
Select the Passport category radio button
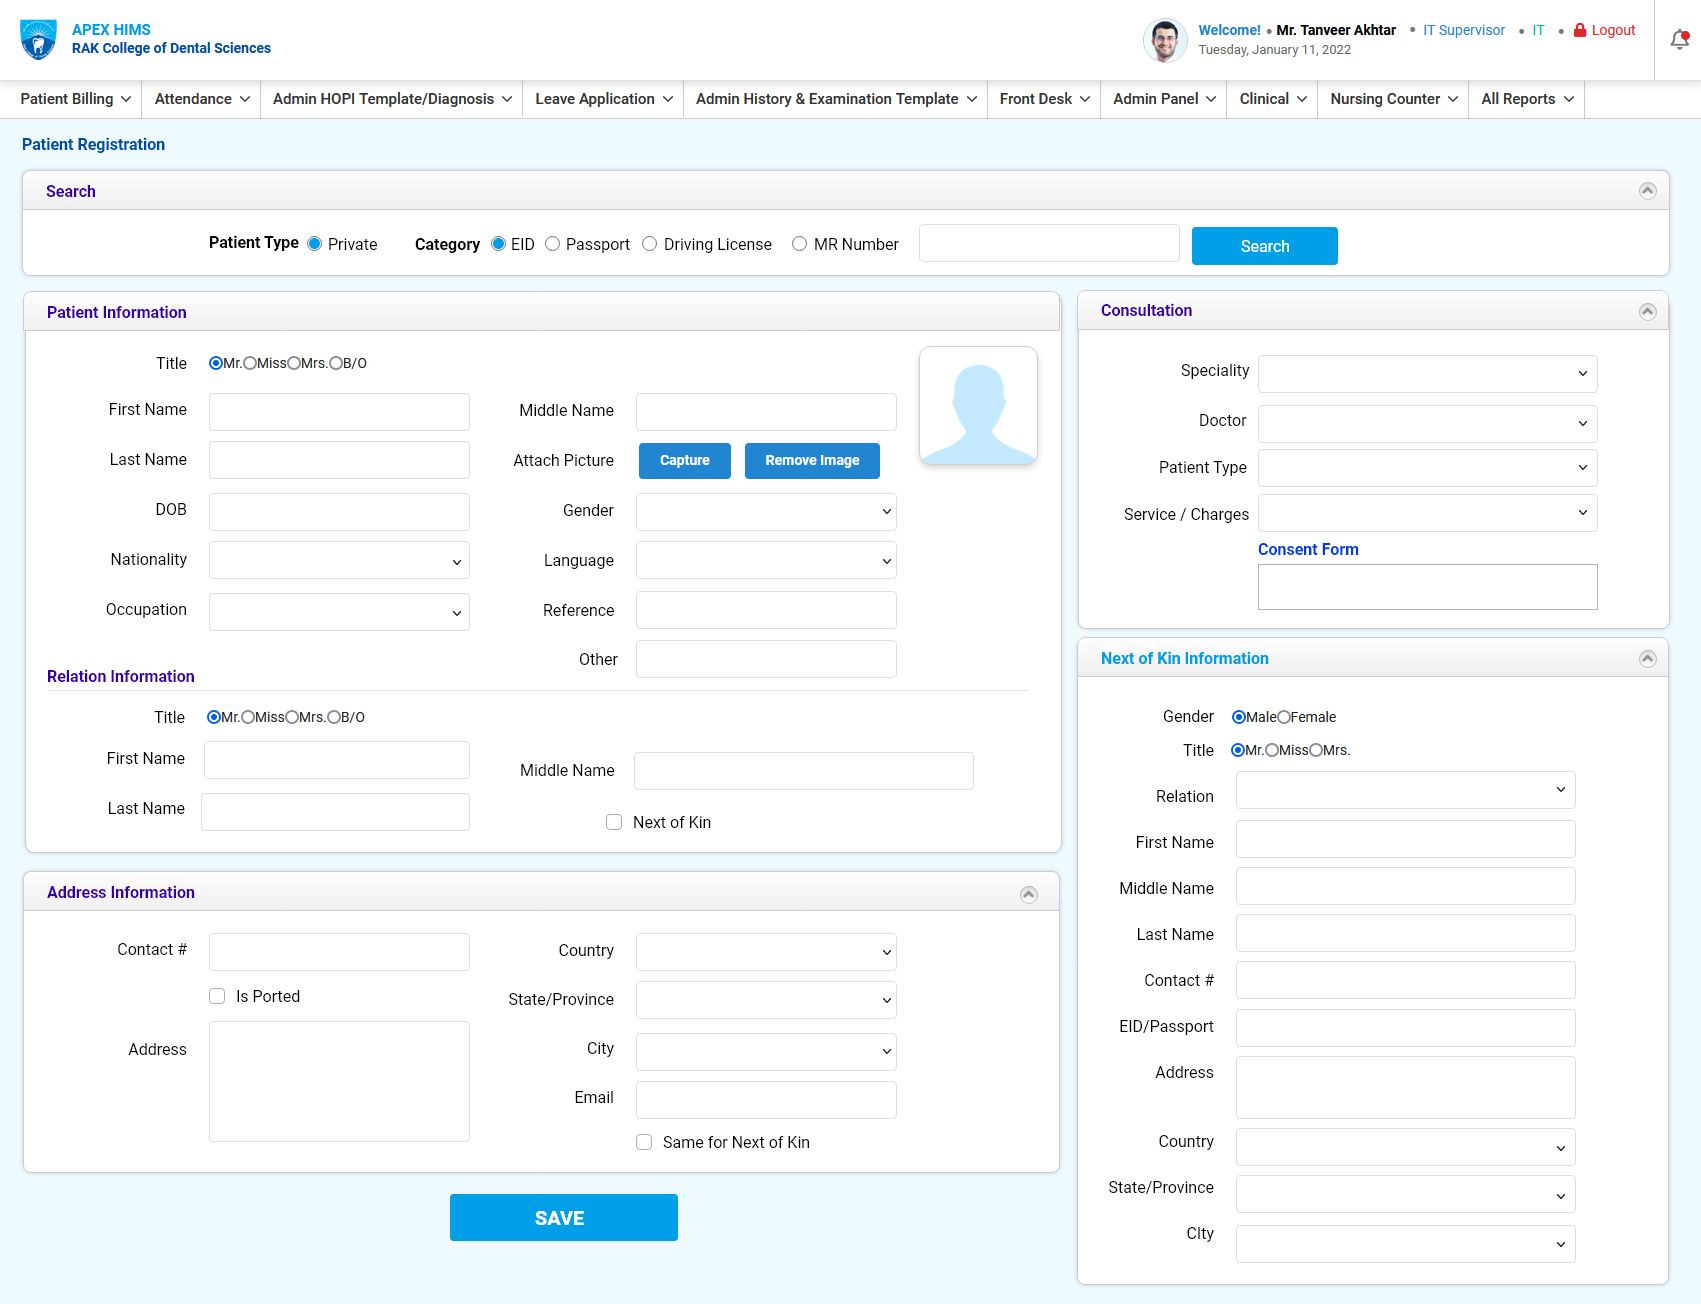(x=552, y=244)
